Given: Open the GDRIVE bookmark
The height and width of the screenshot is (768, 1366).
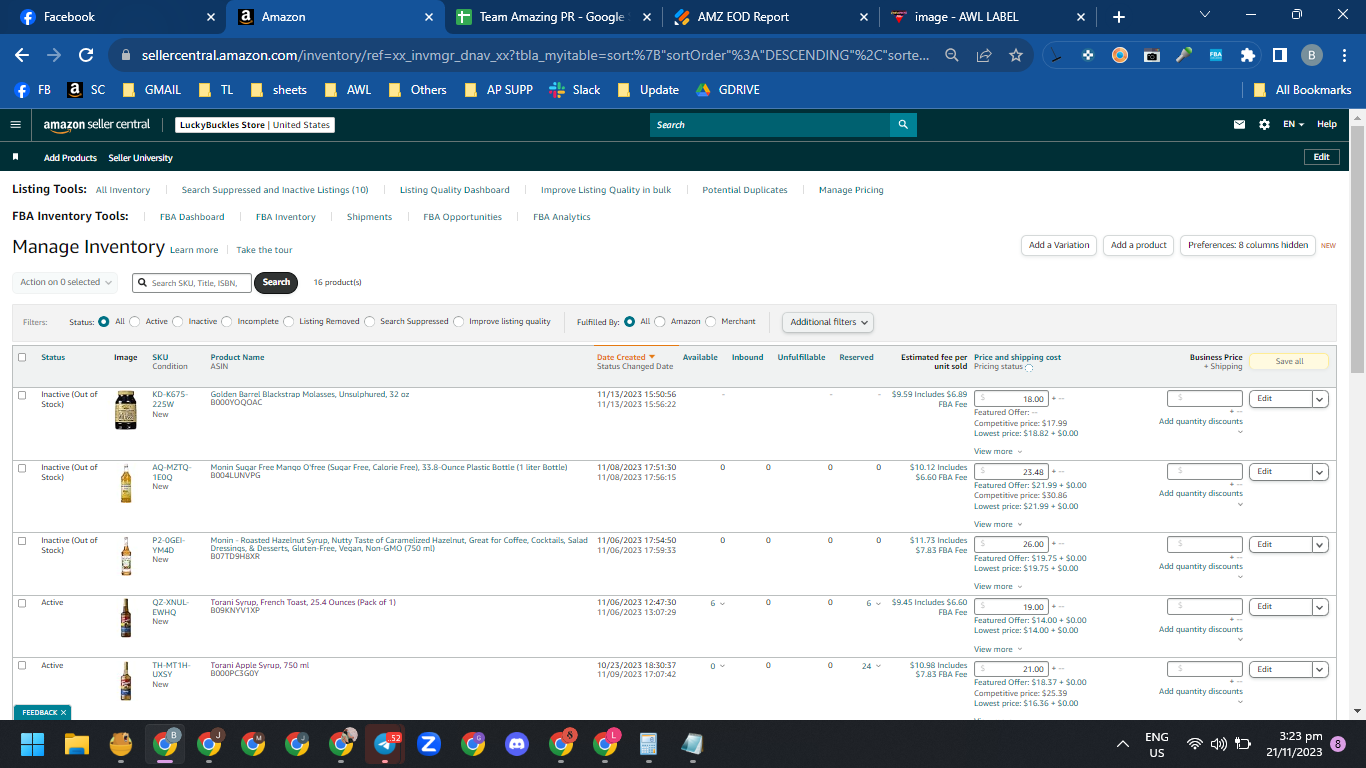Looking at the screenshot, I should [x=727, y=90].
